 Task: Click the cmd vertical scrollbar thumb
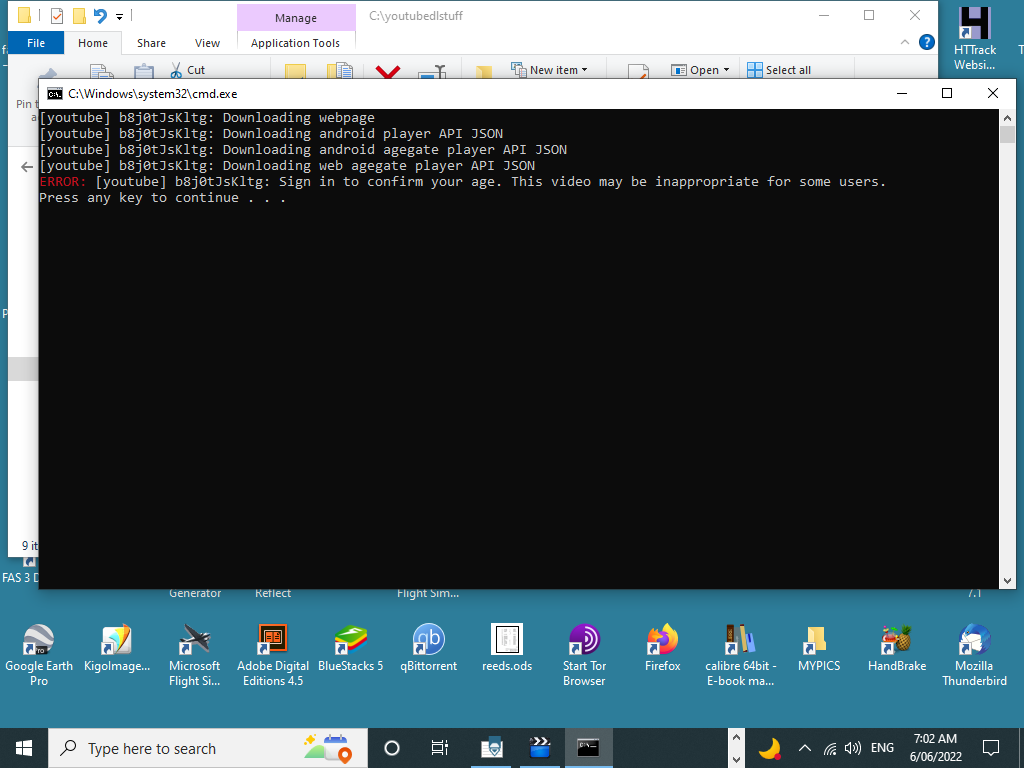click(x=1007, y=135)
